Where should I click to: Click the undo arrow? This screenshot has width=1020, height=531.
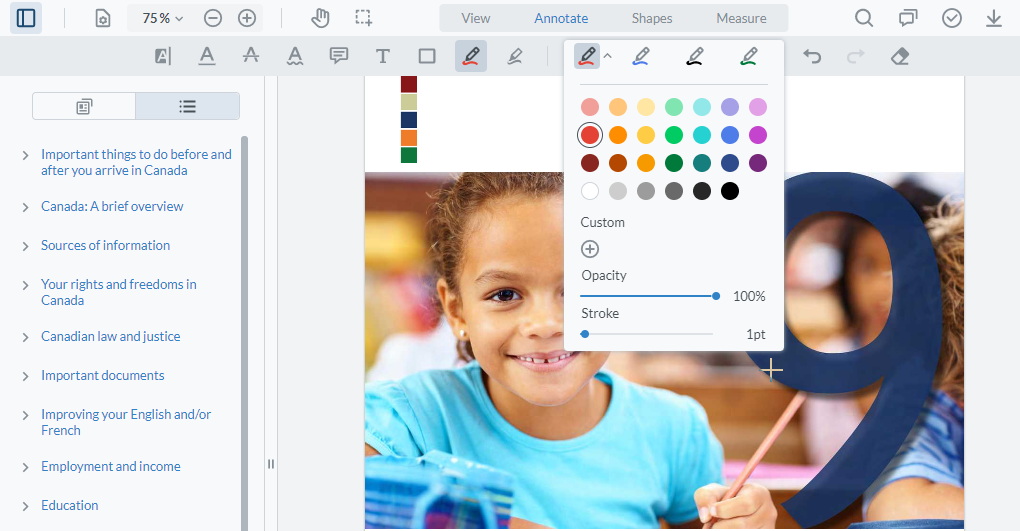coord(812,57)
